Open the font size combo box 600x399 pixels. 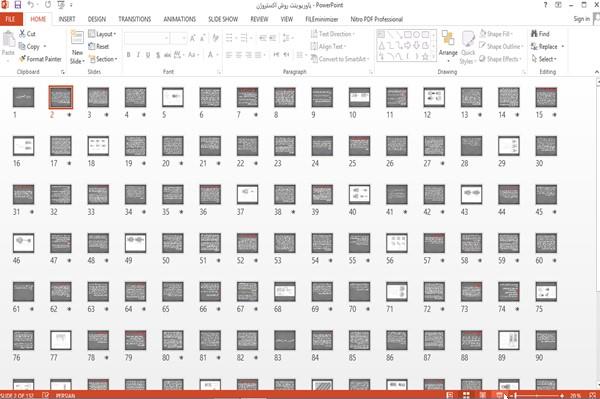click(178, 38)
